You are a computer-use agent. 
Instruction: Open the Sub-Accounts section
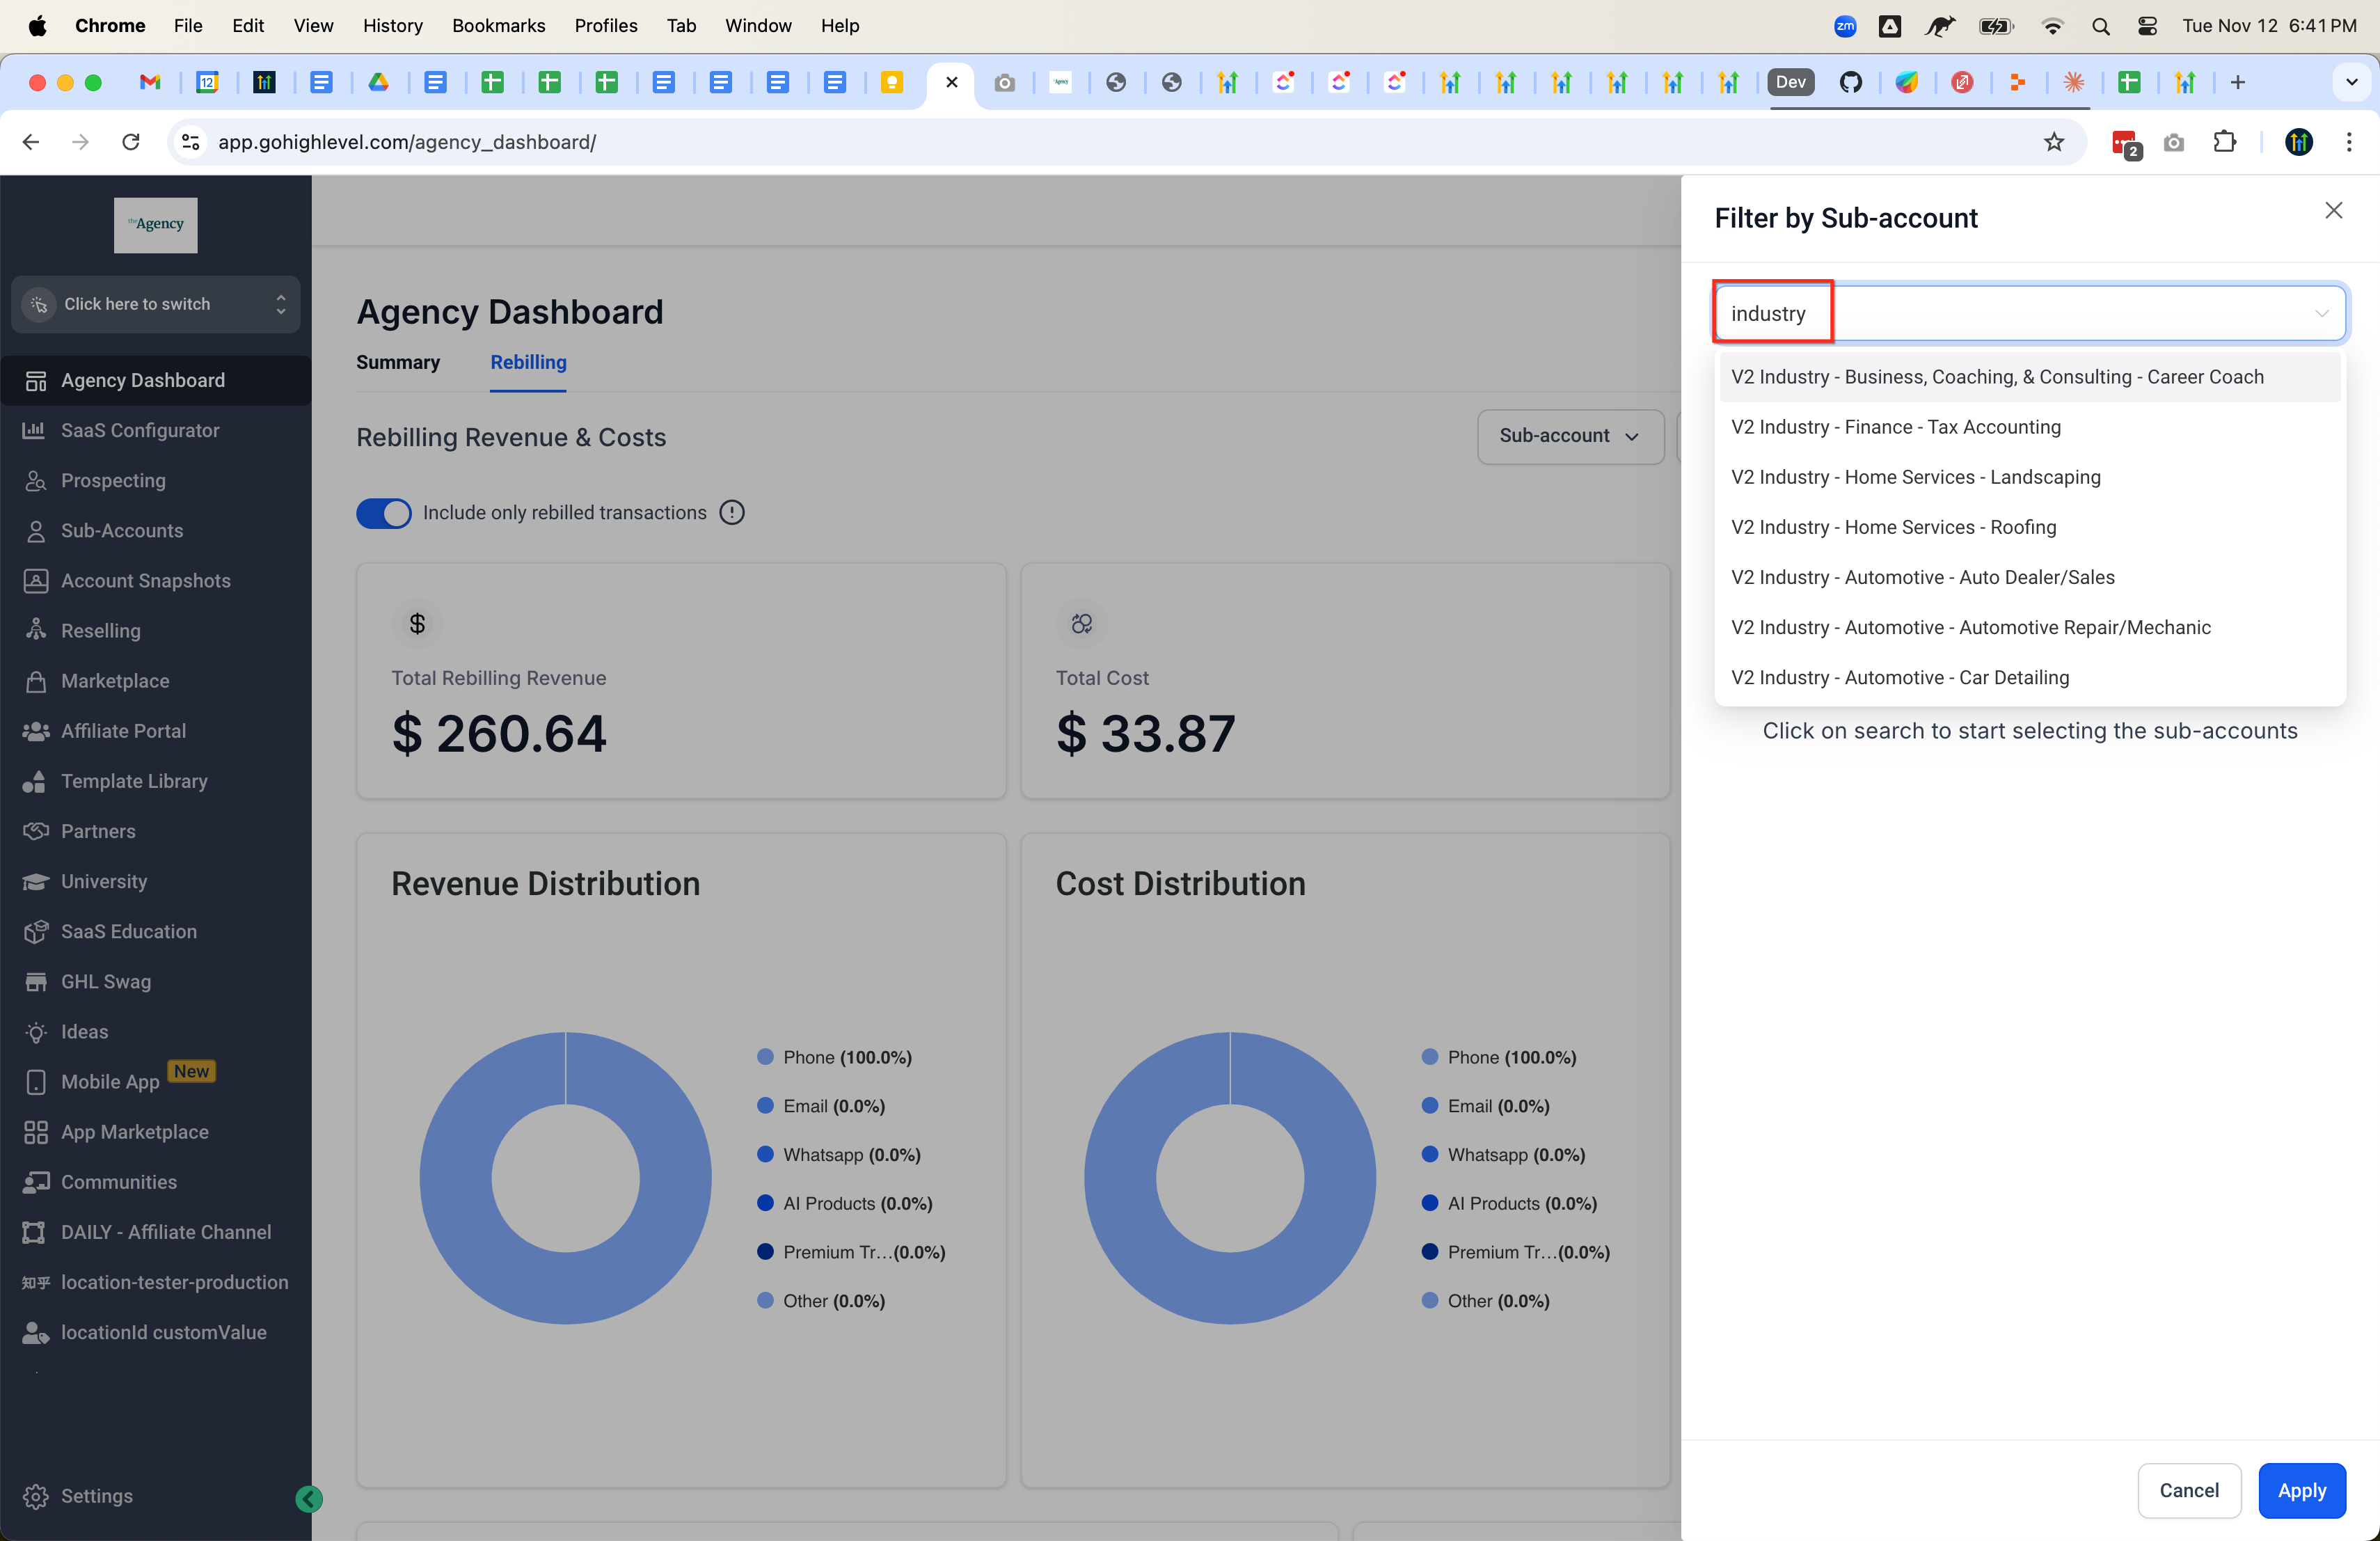point(122,530)
